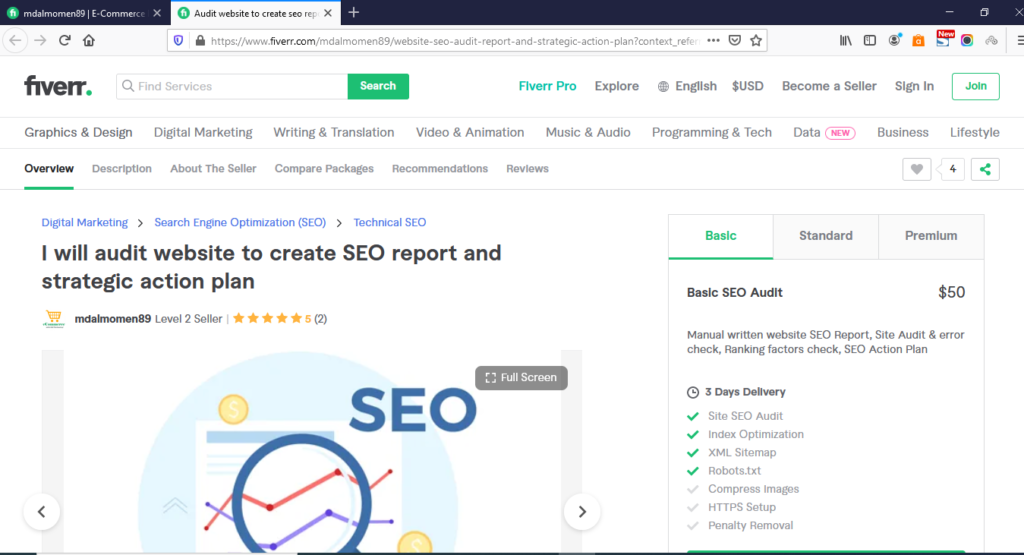Go to browser home page icon
Viewport: 1024px width, 555px height.
[89, 41]
